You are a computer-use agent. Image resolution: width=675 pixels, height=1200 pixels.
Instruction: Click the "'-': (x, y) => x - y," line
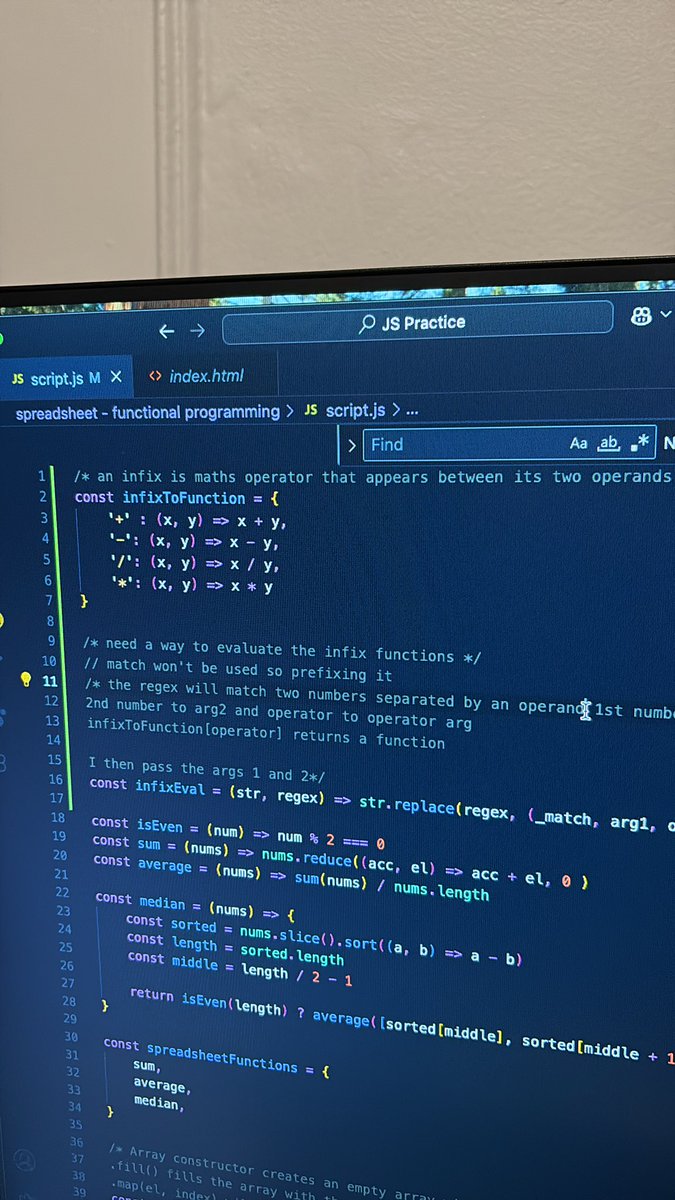(194, 543)
